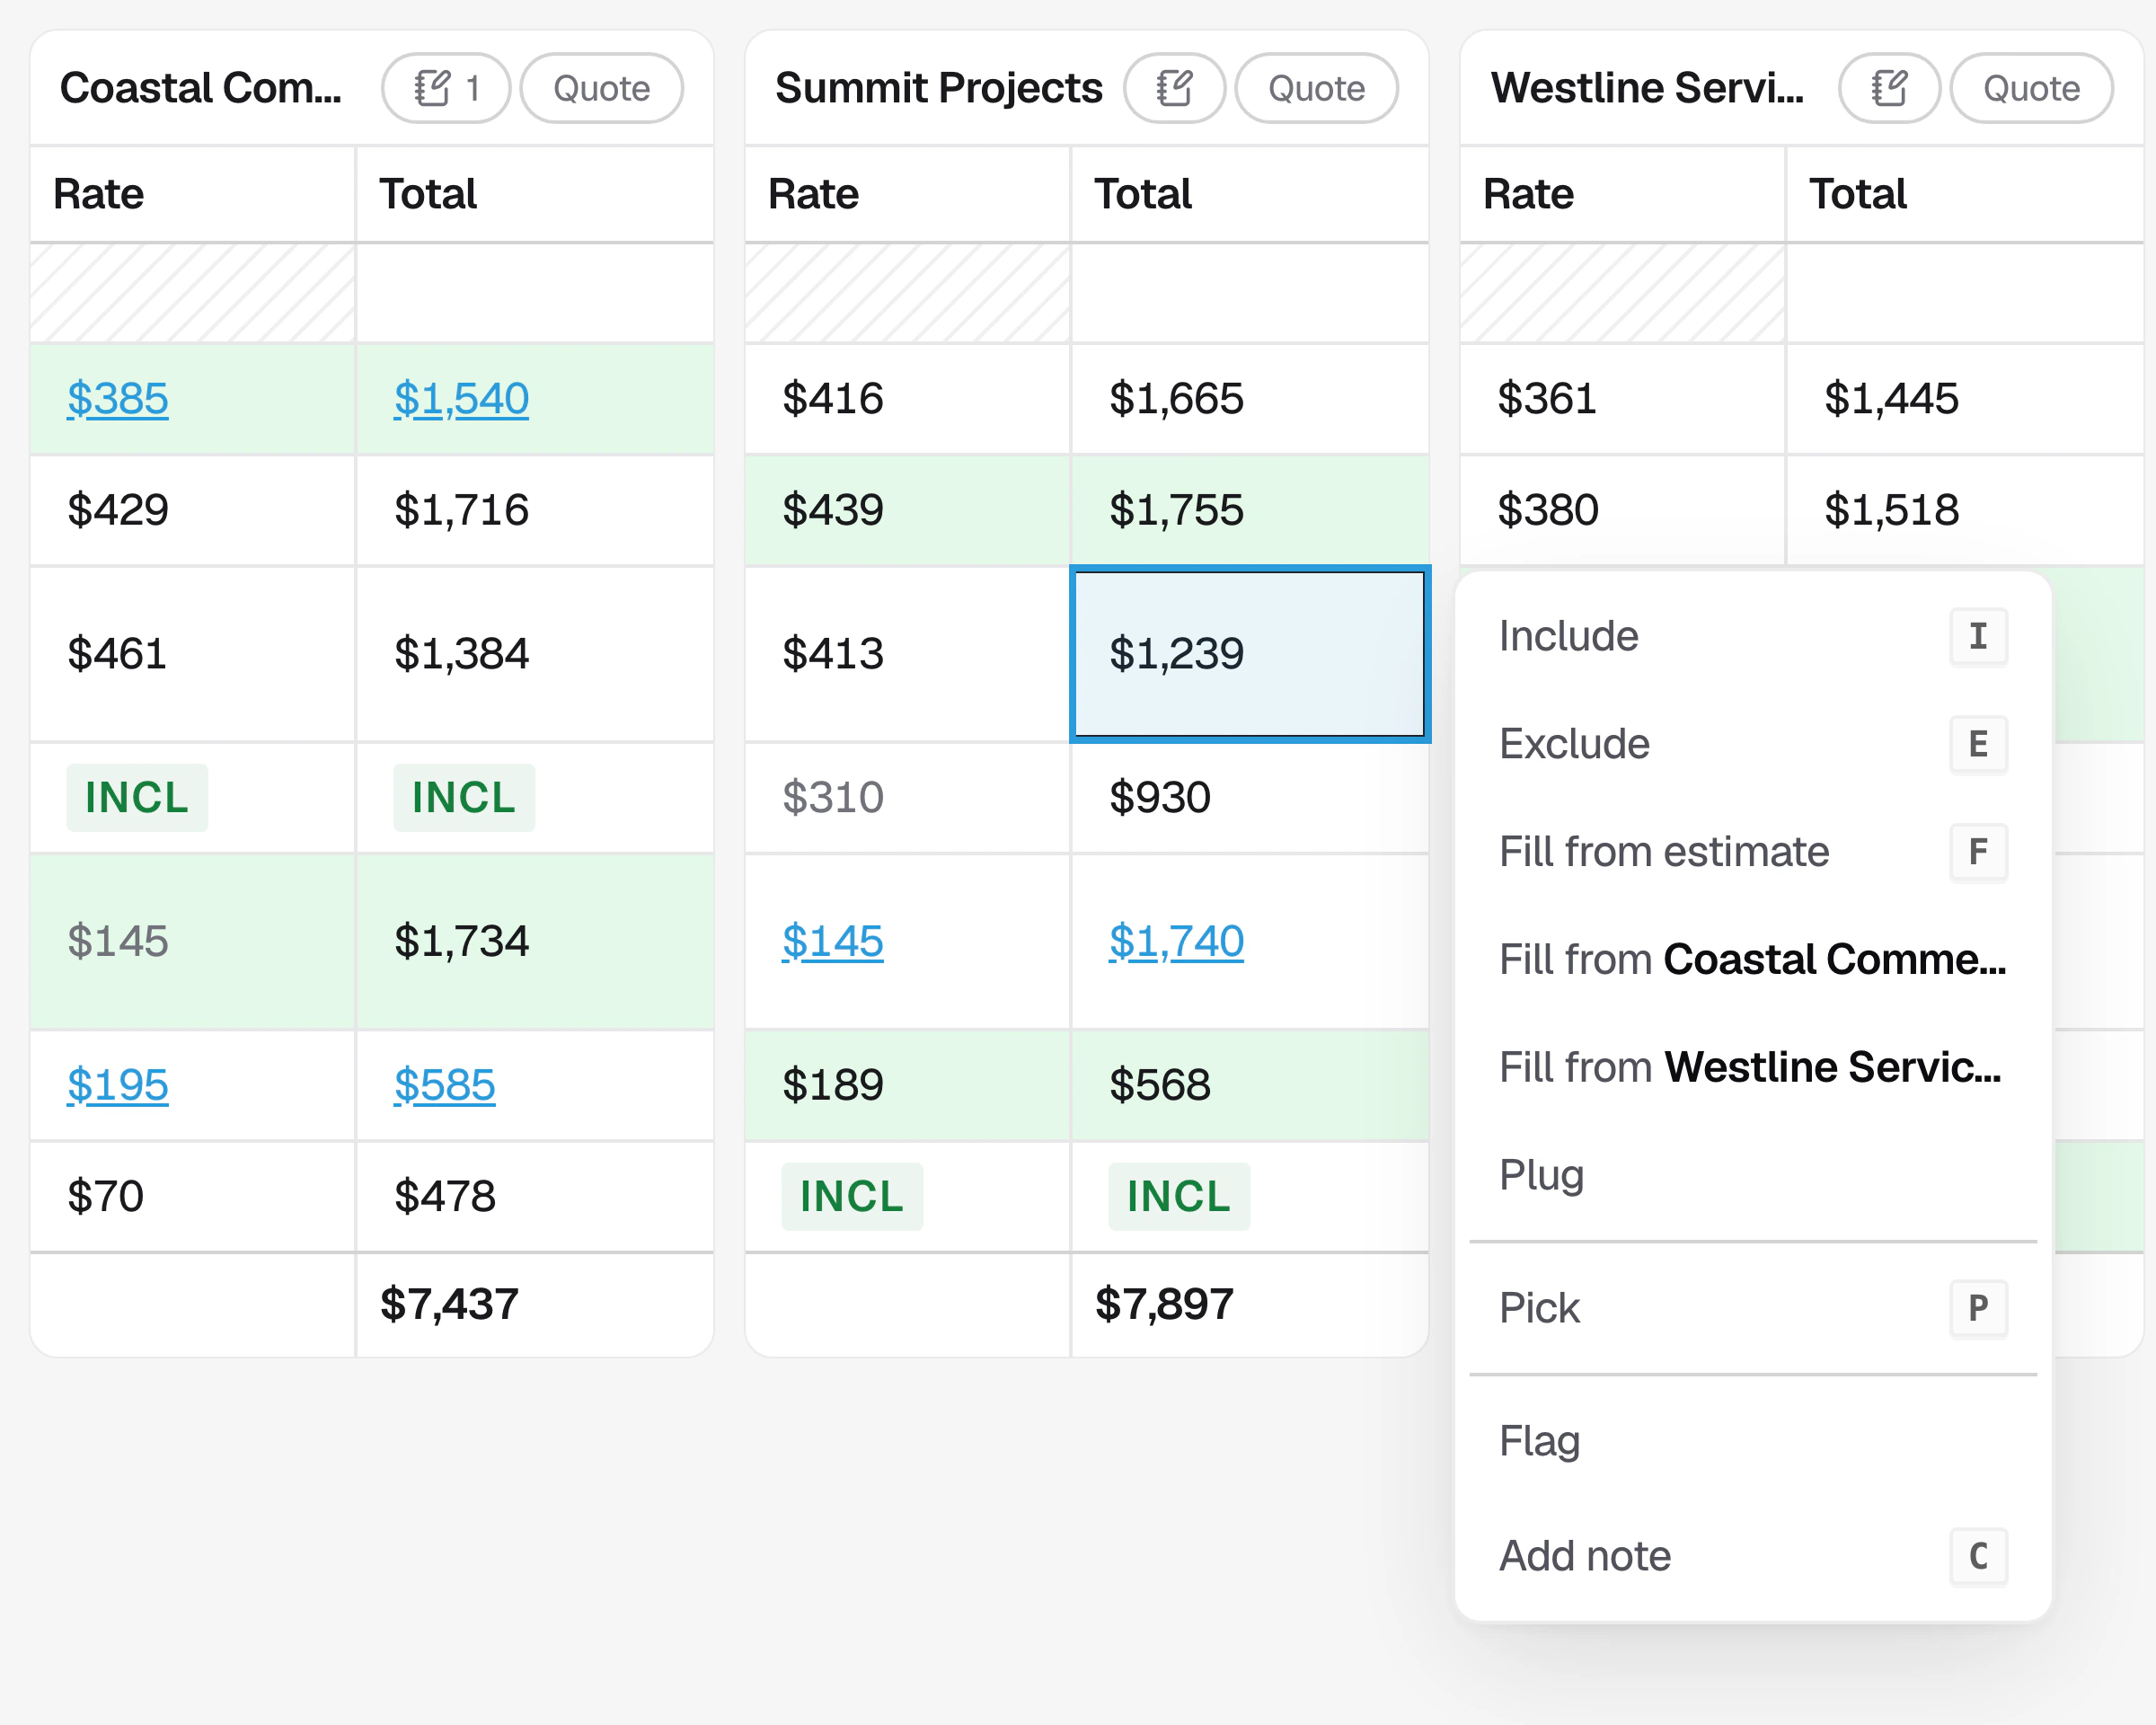Select the $189 rate cell
Screen dimensions: 2156x1725
coord(908,1086)
